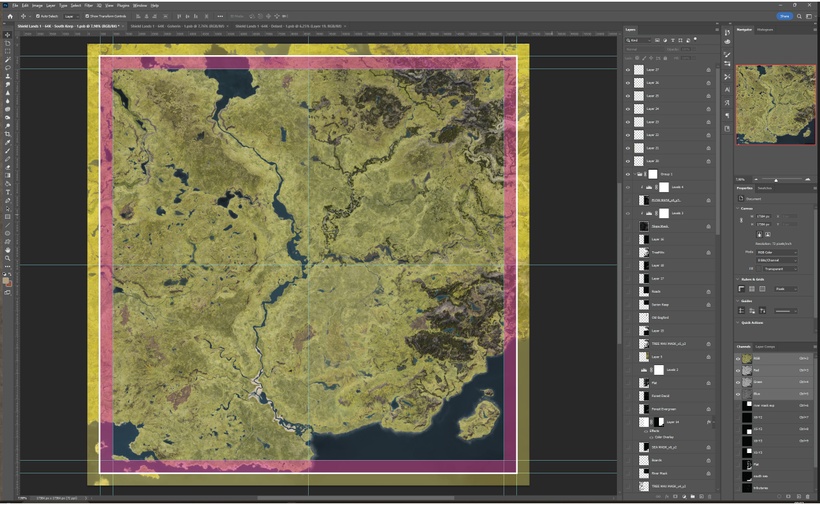Open the document Mode dropdown (RGB Color)
The height and width of the screenshot is (505, 820).
pyautogui.click(x=776, y=252)
